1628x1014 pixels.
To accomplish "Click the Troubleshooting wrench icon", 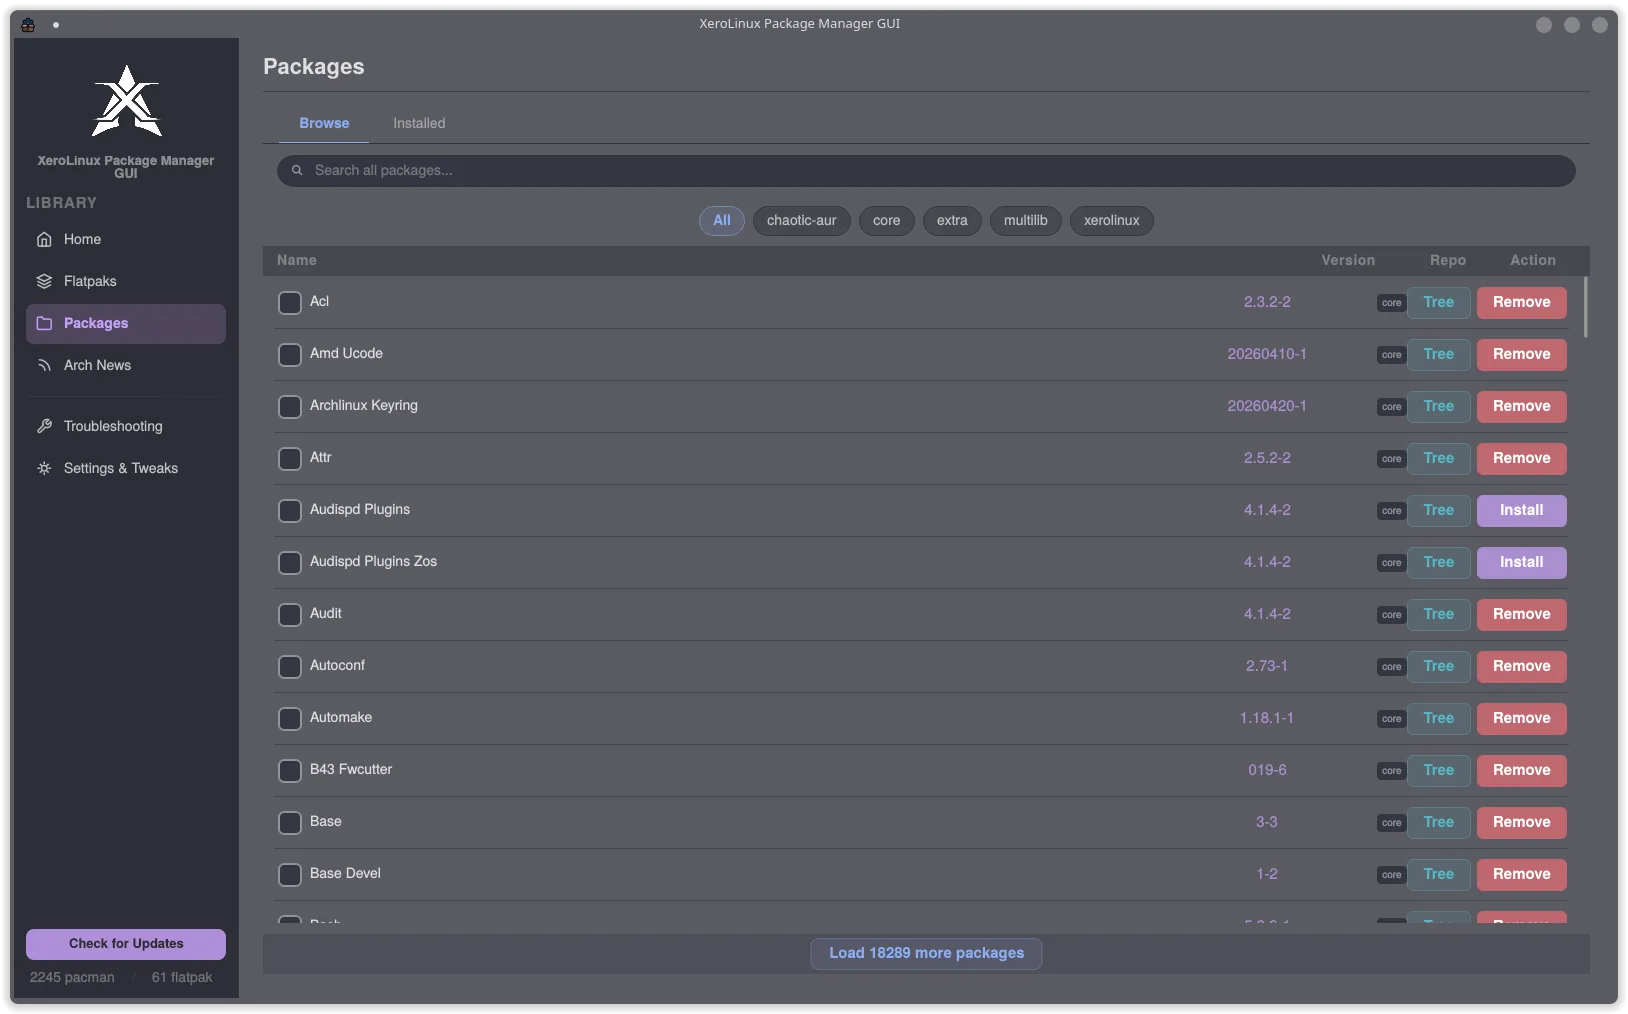I will (44, 426).
